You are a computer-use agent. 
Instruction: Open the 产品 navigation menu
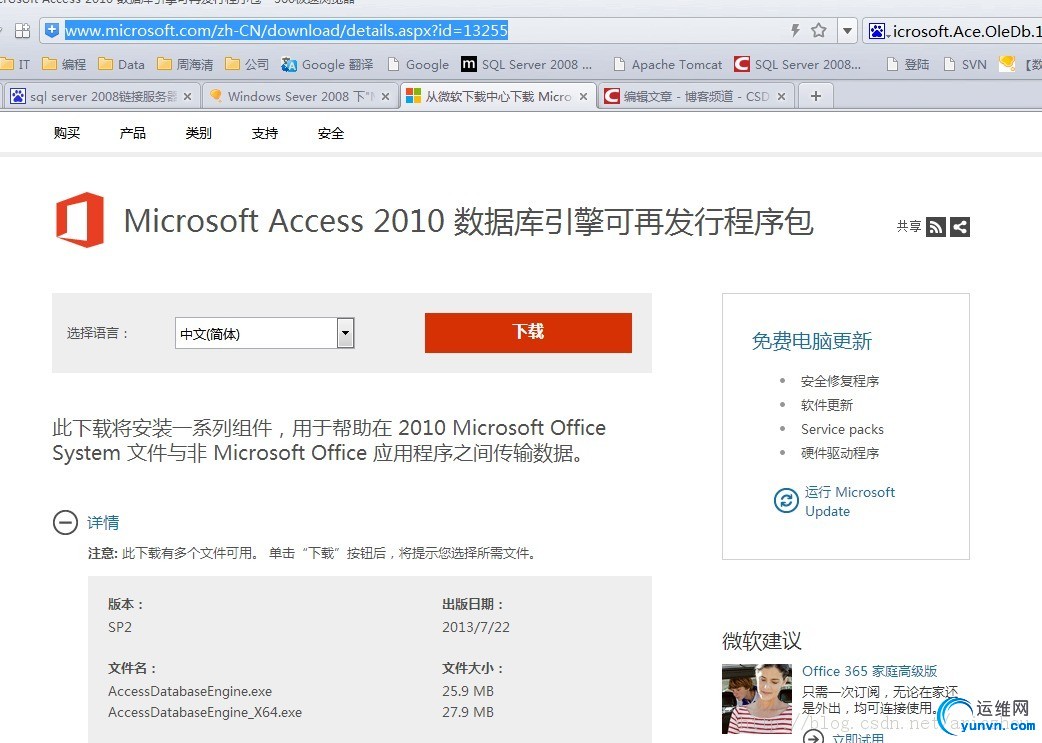pyautogui.click(x=133, y=133)
